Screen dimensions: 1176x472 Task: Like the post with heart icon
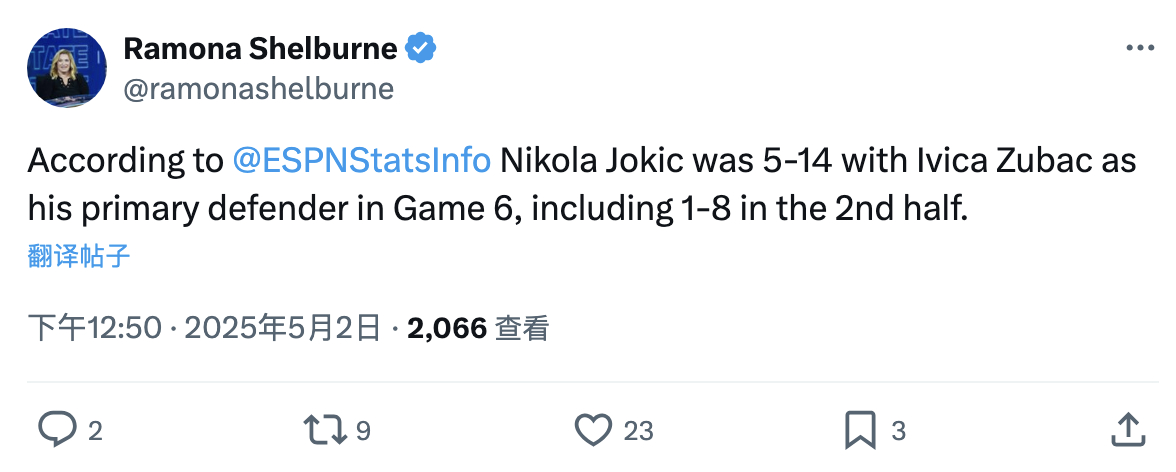(593, 430)
